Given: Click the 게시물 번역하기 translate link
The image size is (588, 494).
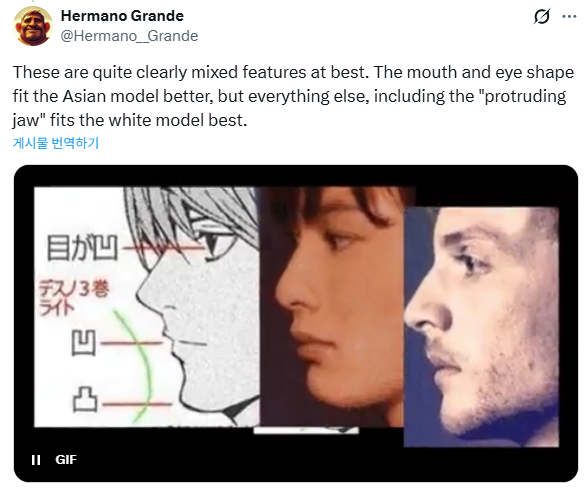Looking at the screenshot, I should pyautogui.click(x=56, y=143).
